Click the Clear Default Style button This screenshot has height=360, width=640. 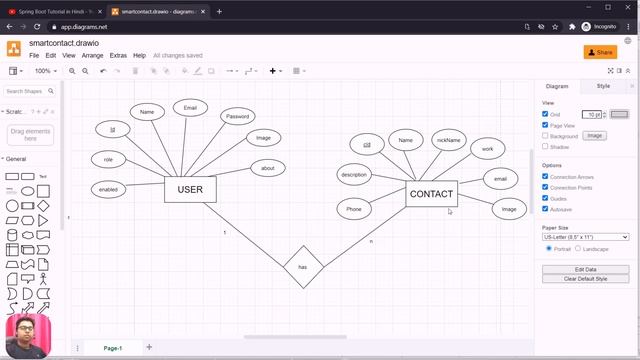tap(585, 279)
